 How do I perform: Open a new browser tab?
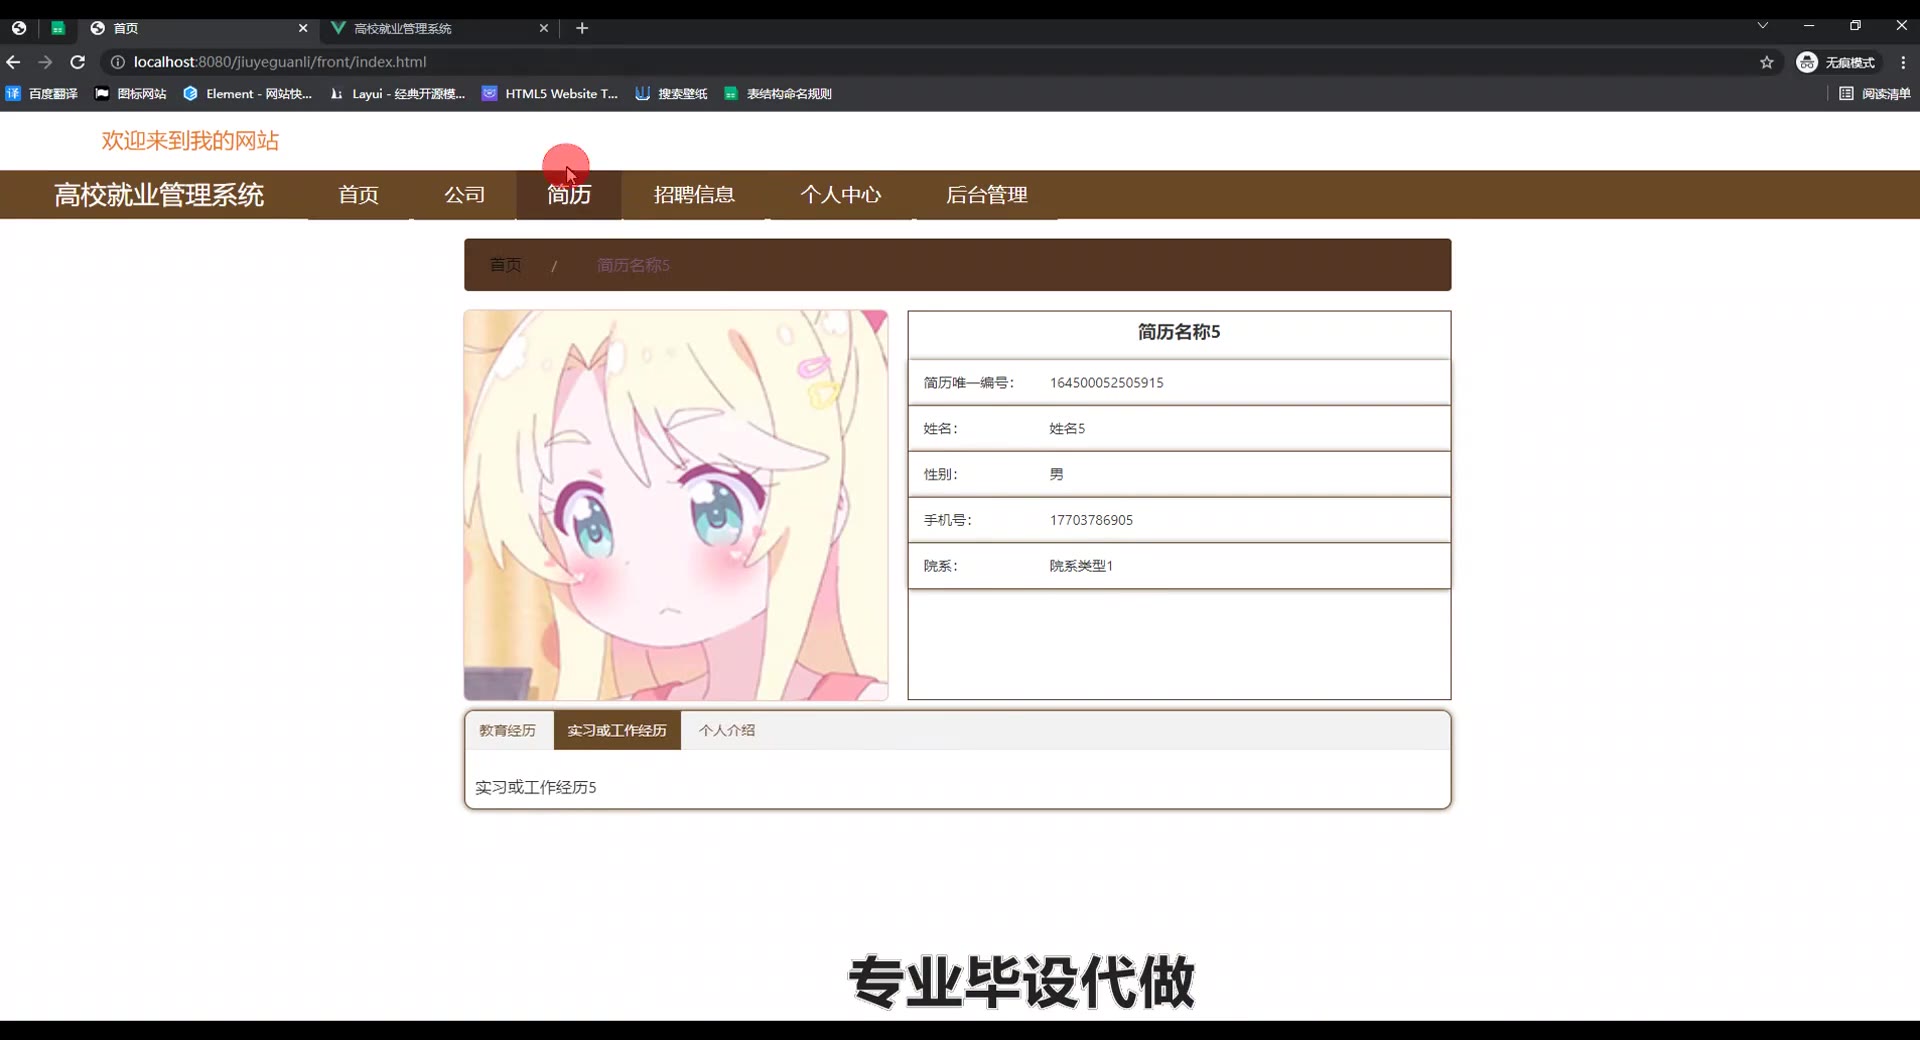click(x=582, y=28)
